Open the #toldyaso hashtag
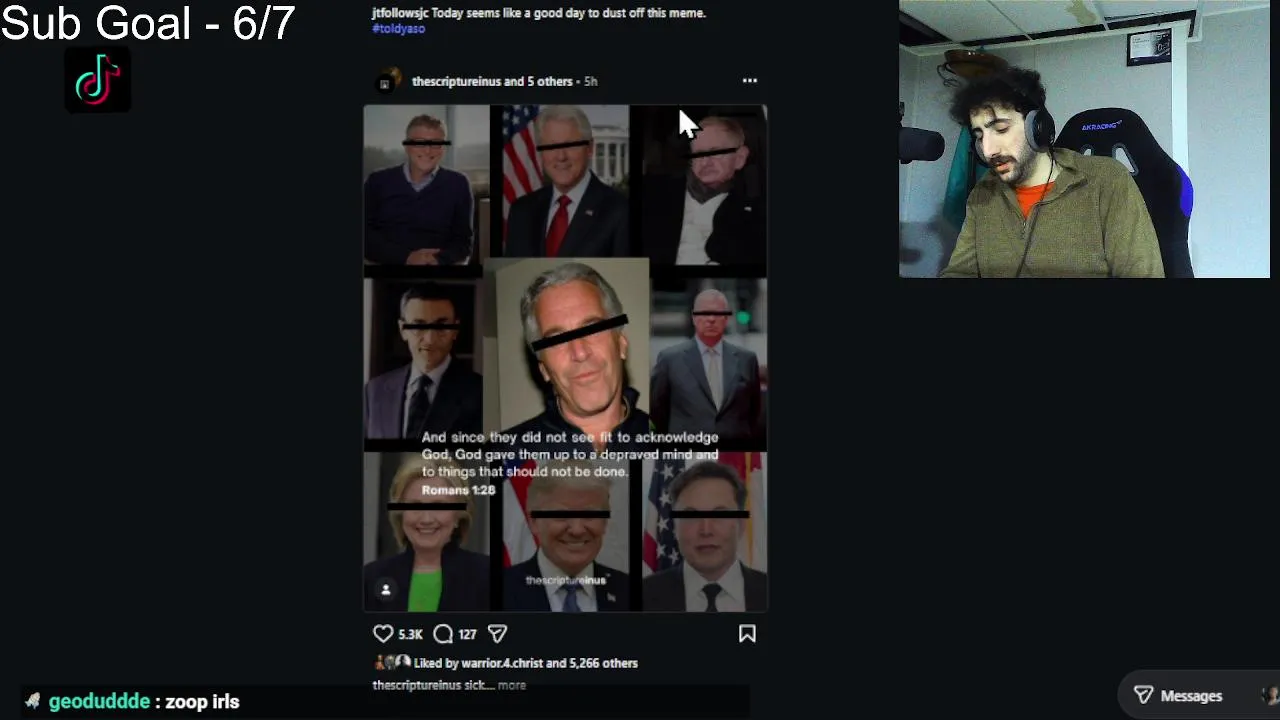The width and height of the screenshot is (1280, 720). 399,29
